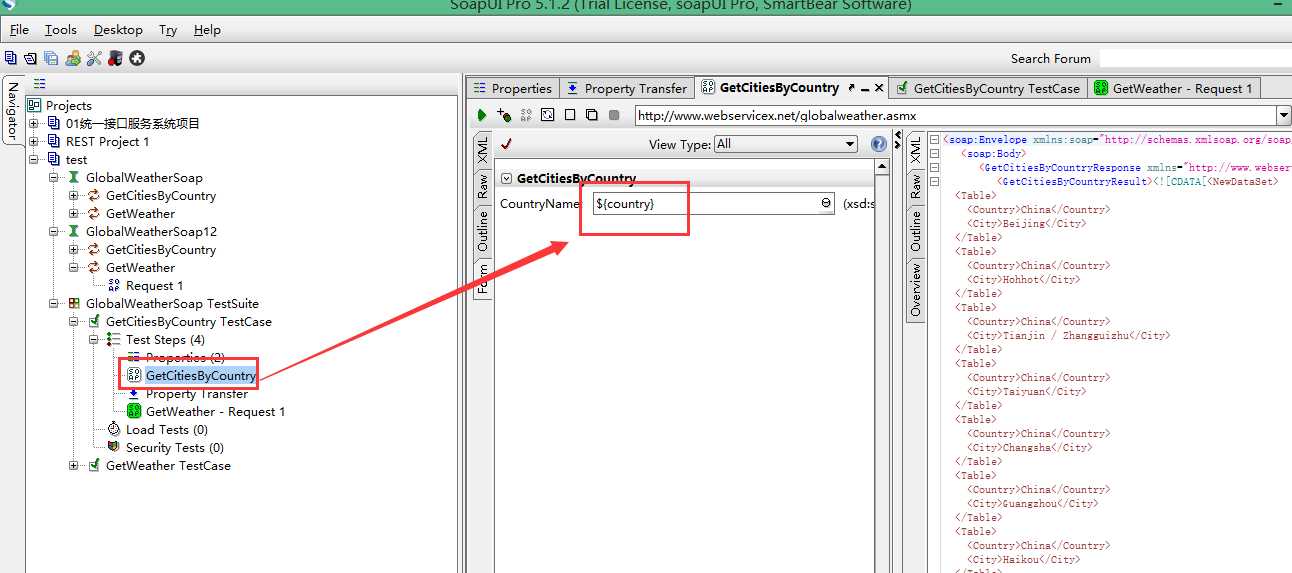
Task: Switch to the Properties tab
Action: pyautogui.click(x=512, y=88)
